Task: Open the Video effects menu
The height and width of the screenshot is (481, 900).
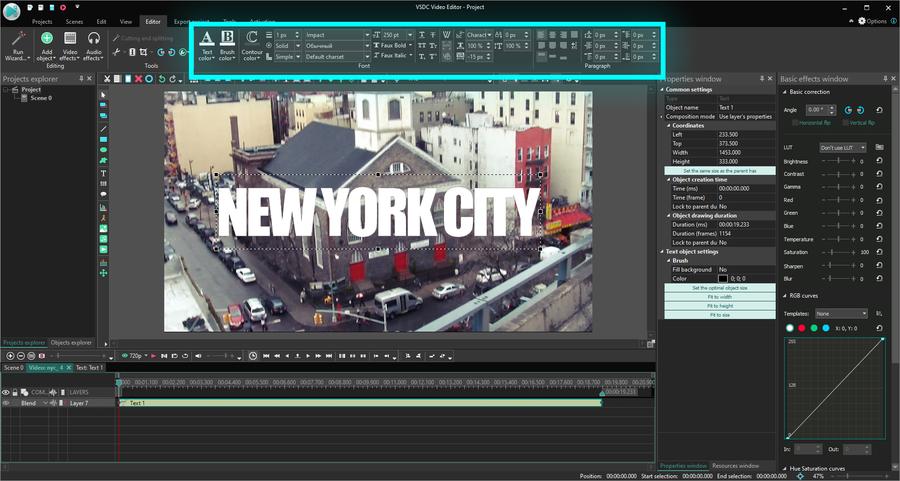Action: point(69,46)
